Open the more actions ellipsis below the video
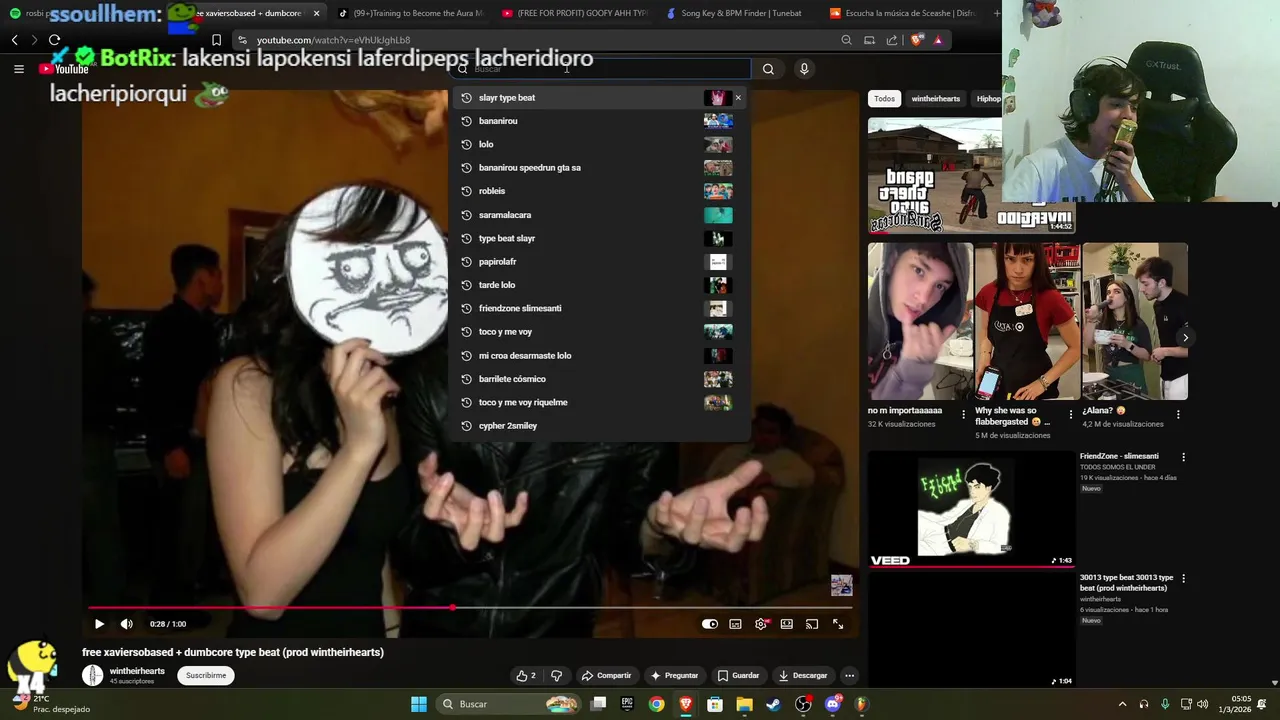 point(849,676)
